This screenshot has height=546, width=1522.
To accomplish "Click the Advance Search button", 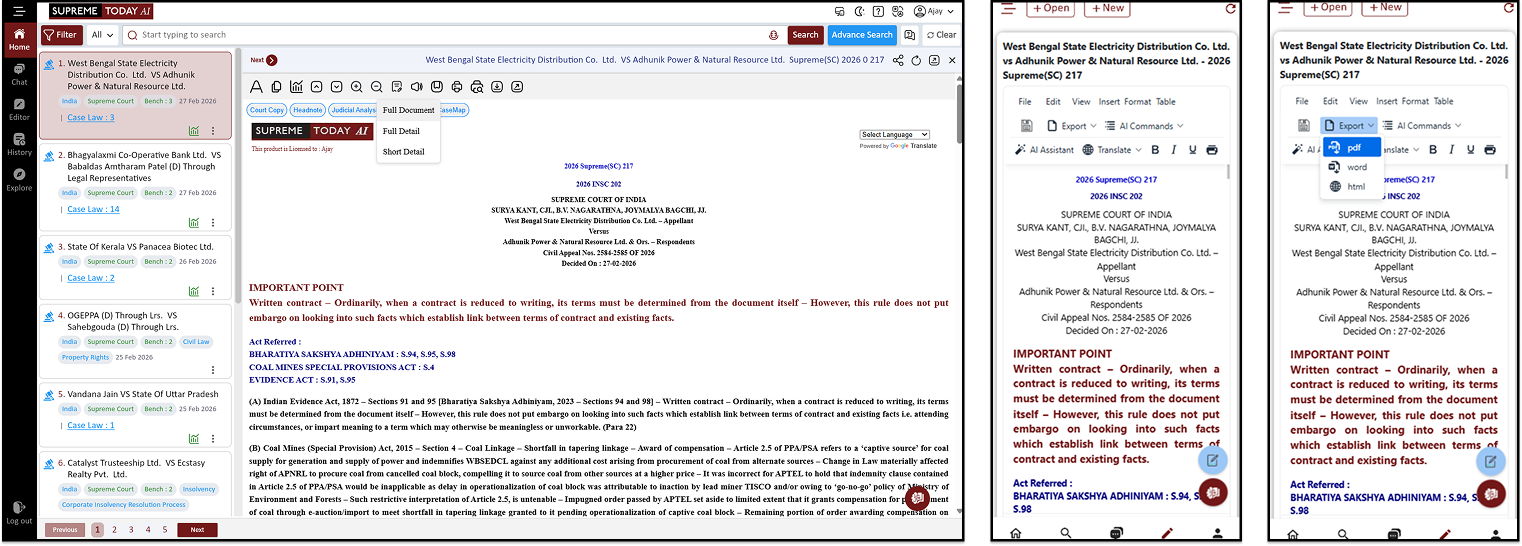I will [862, 35].
